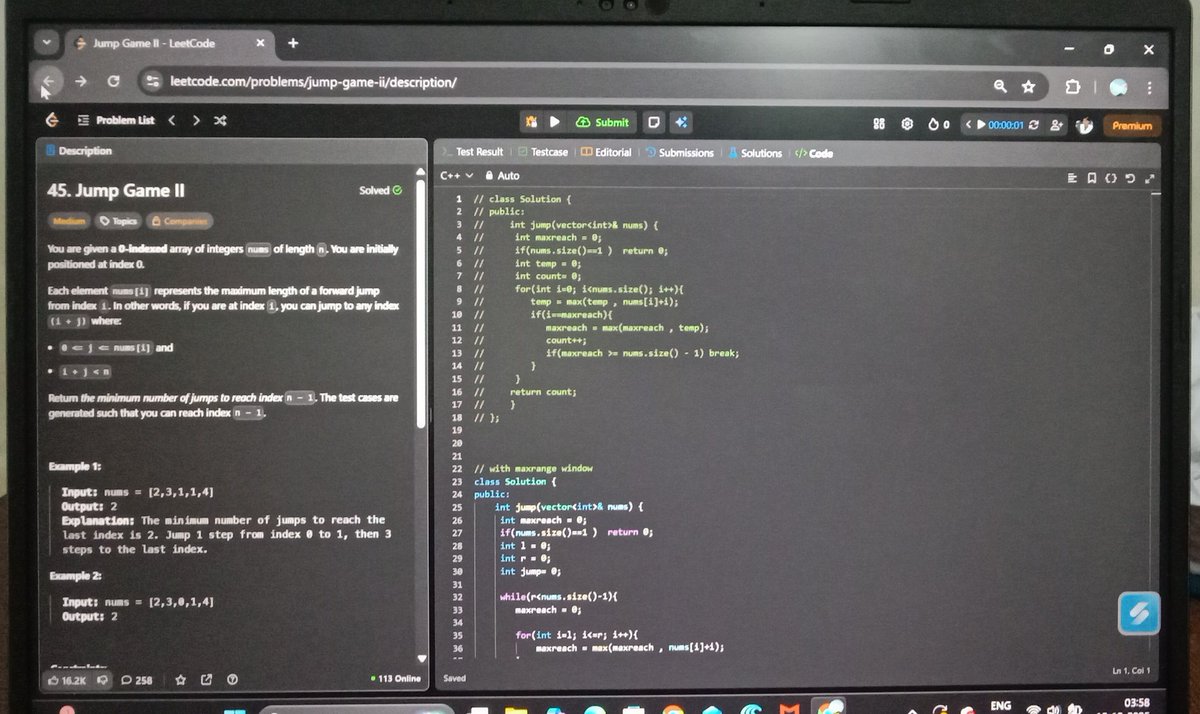Click the page zoom magnifier icon
Screen dimensions: 1200x714
point(1000,87)
